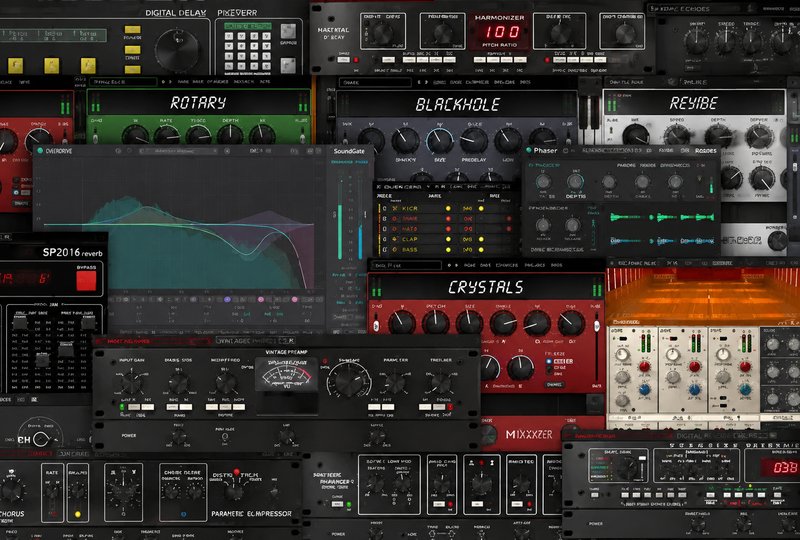Toggle the Phaser power indicator
The width and height of the screenshot is (800, 540).
click(529, 150)
